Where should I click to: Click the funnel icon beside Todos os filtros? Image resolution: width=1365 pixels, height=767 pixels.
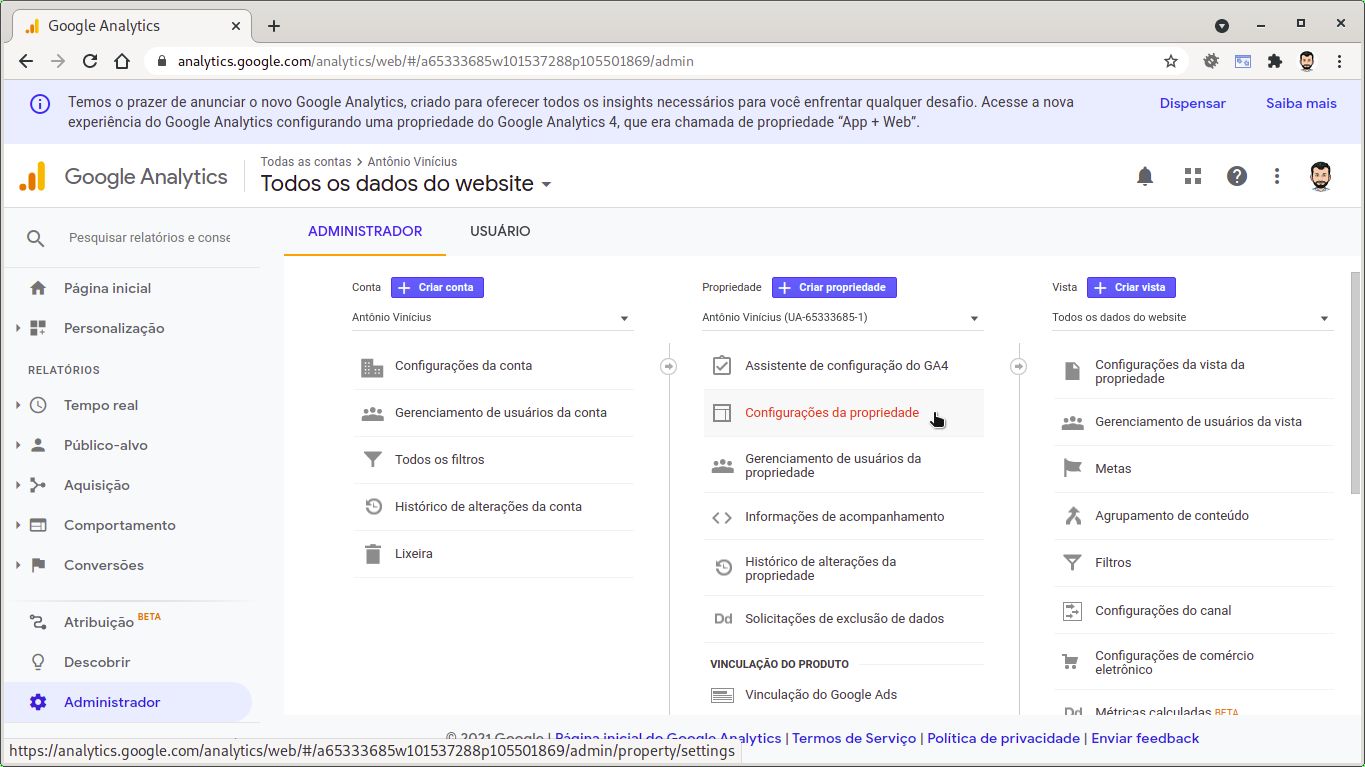pyautogui.click(x=372, y=460)
